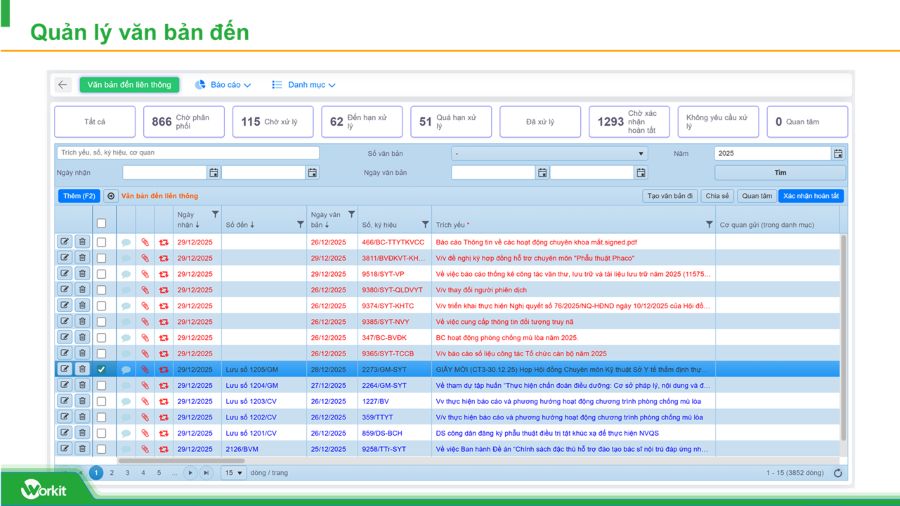Select the 0 Quan tâm tab

[807, 122]
